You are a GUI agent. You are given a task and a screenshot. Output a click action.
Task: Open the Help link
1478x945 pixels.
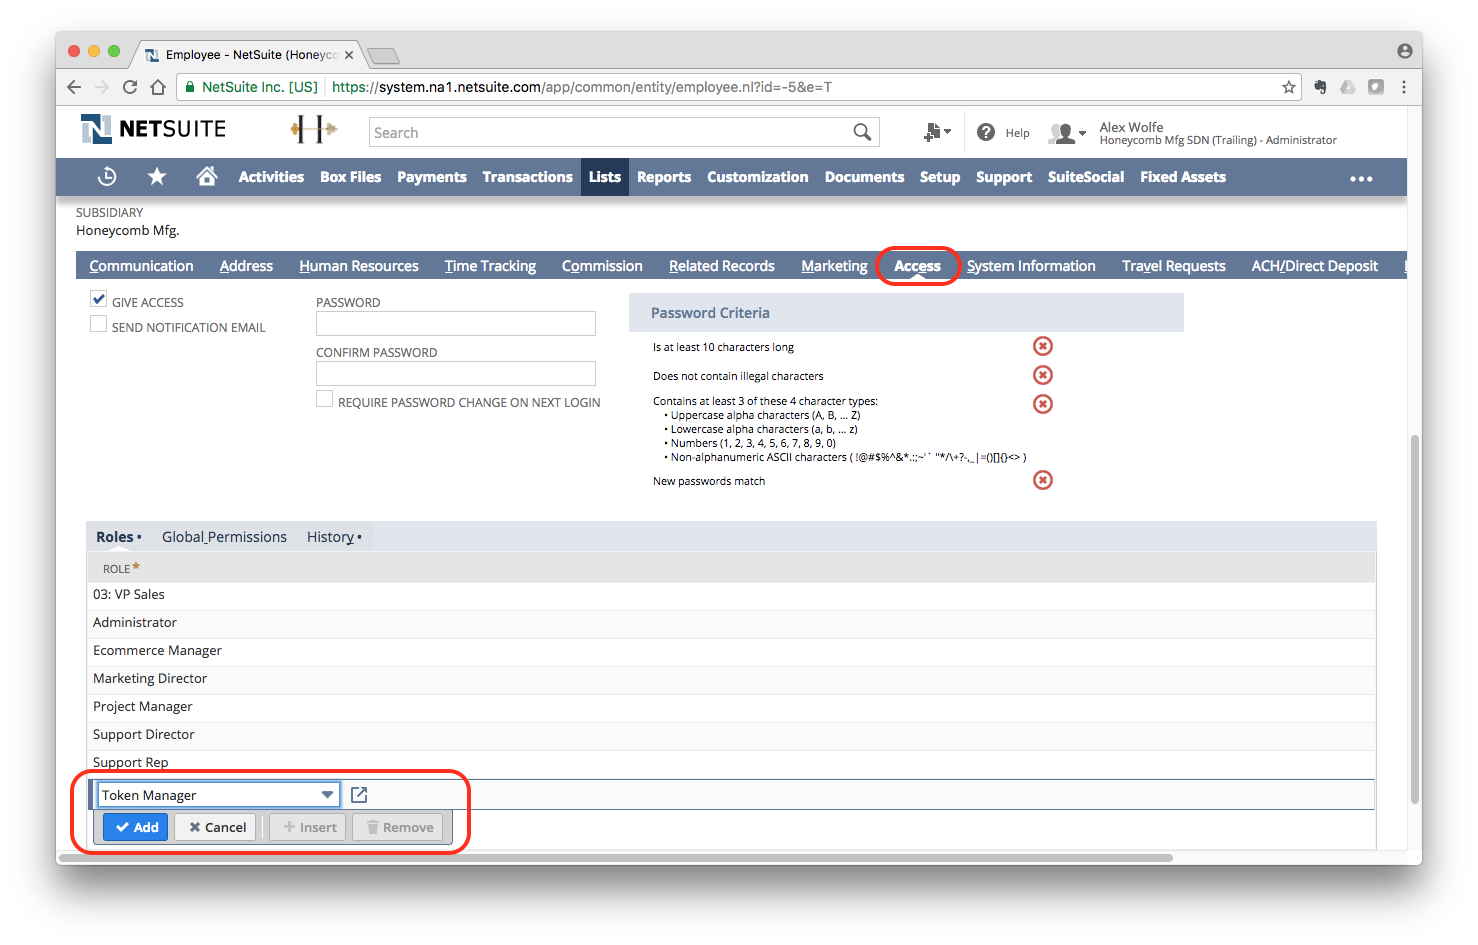click(x=1017, y=133)
